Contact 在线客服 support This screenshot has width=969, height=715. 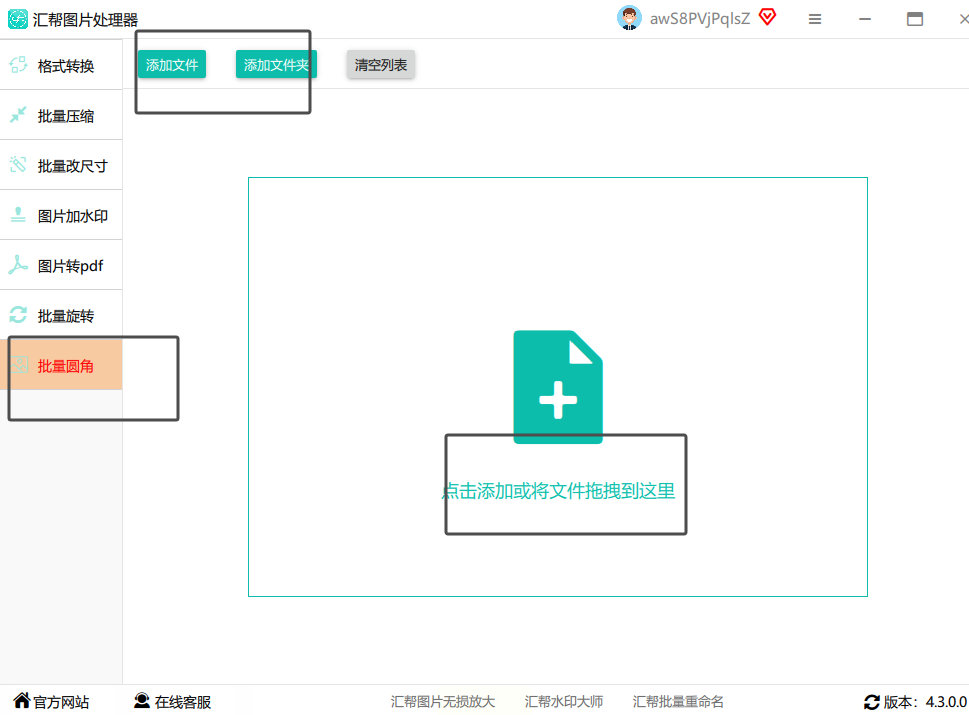point(172,701)
